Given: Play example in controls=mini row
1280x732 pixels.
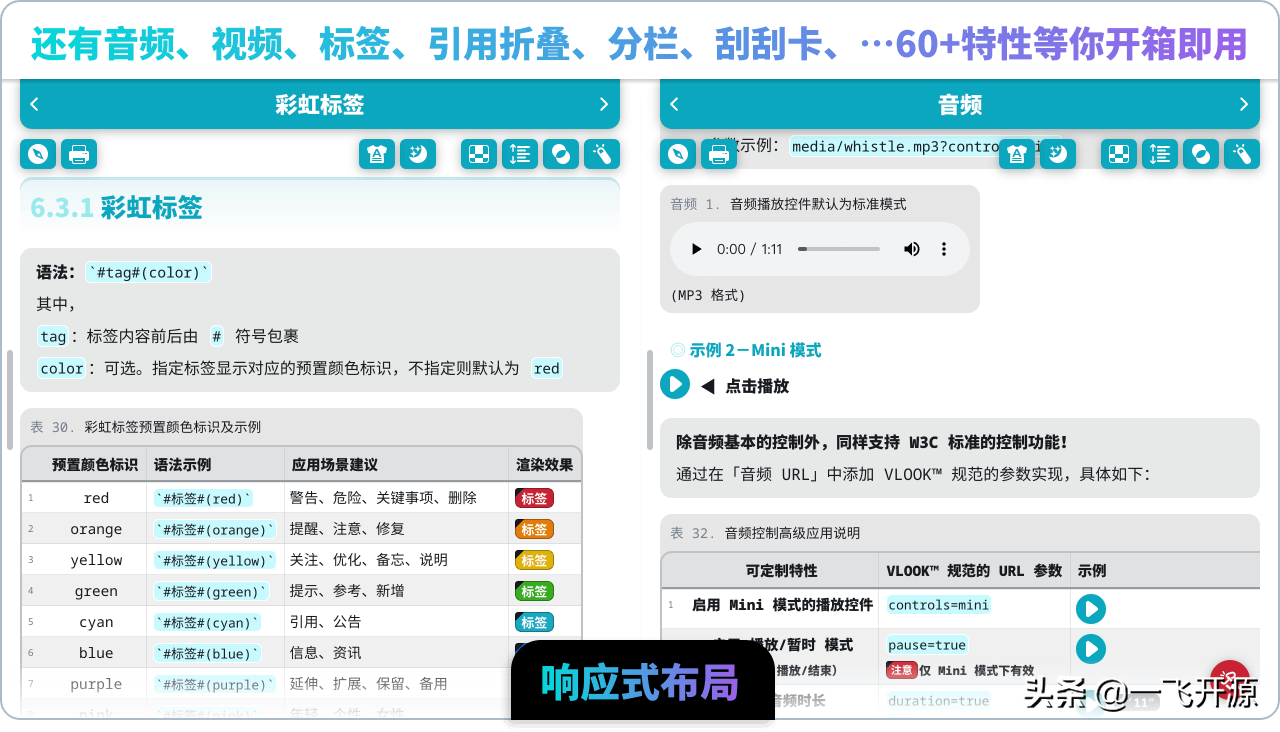Looking at the screenshot, I should (1091, 608).
